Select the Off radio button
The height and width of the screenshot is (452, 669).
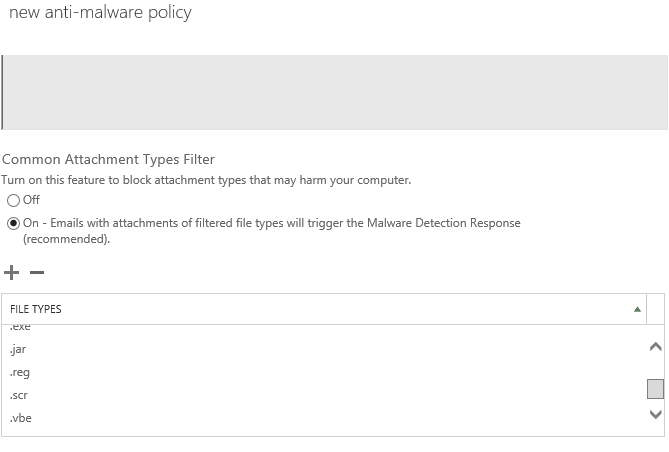[14, 200]
